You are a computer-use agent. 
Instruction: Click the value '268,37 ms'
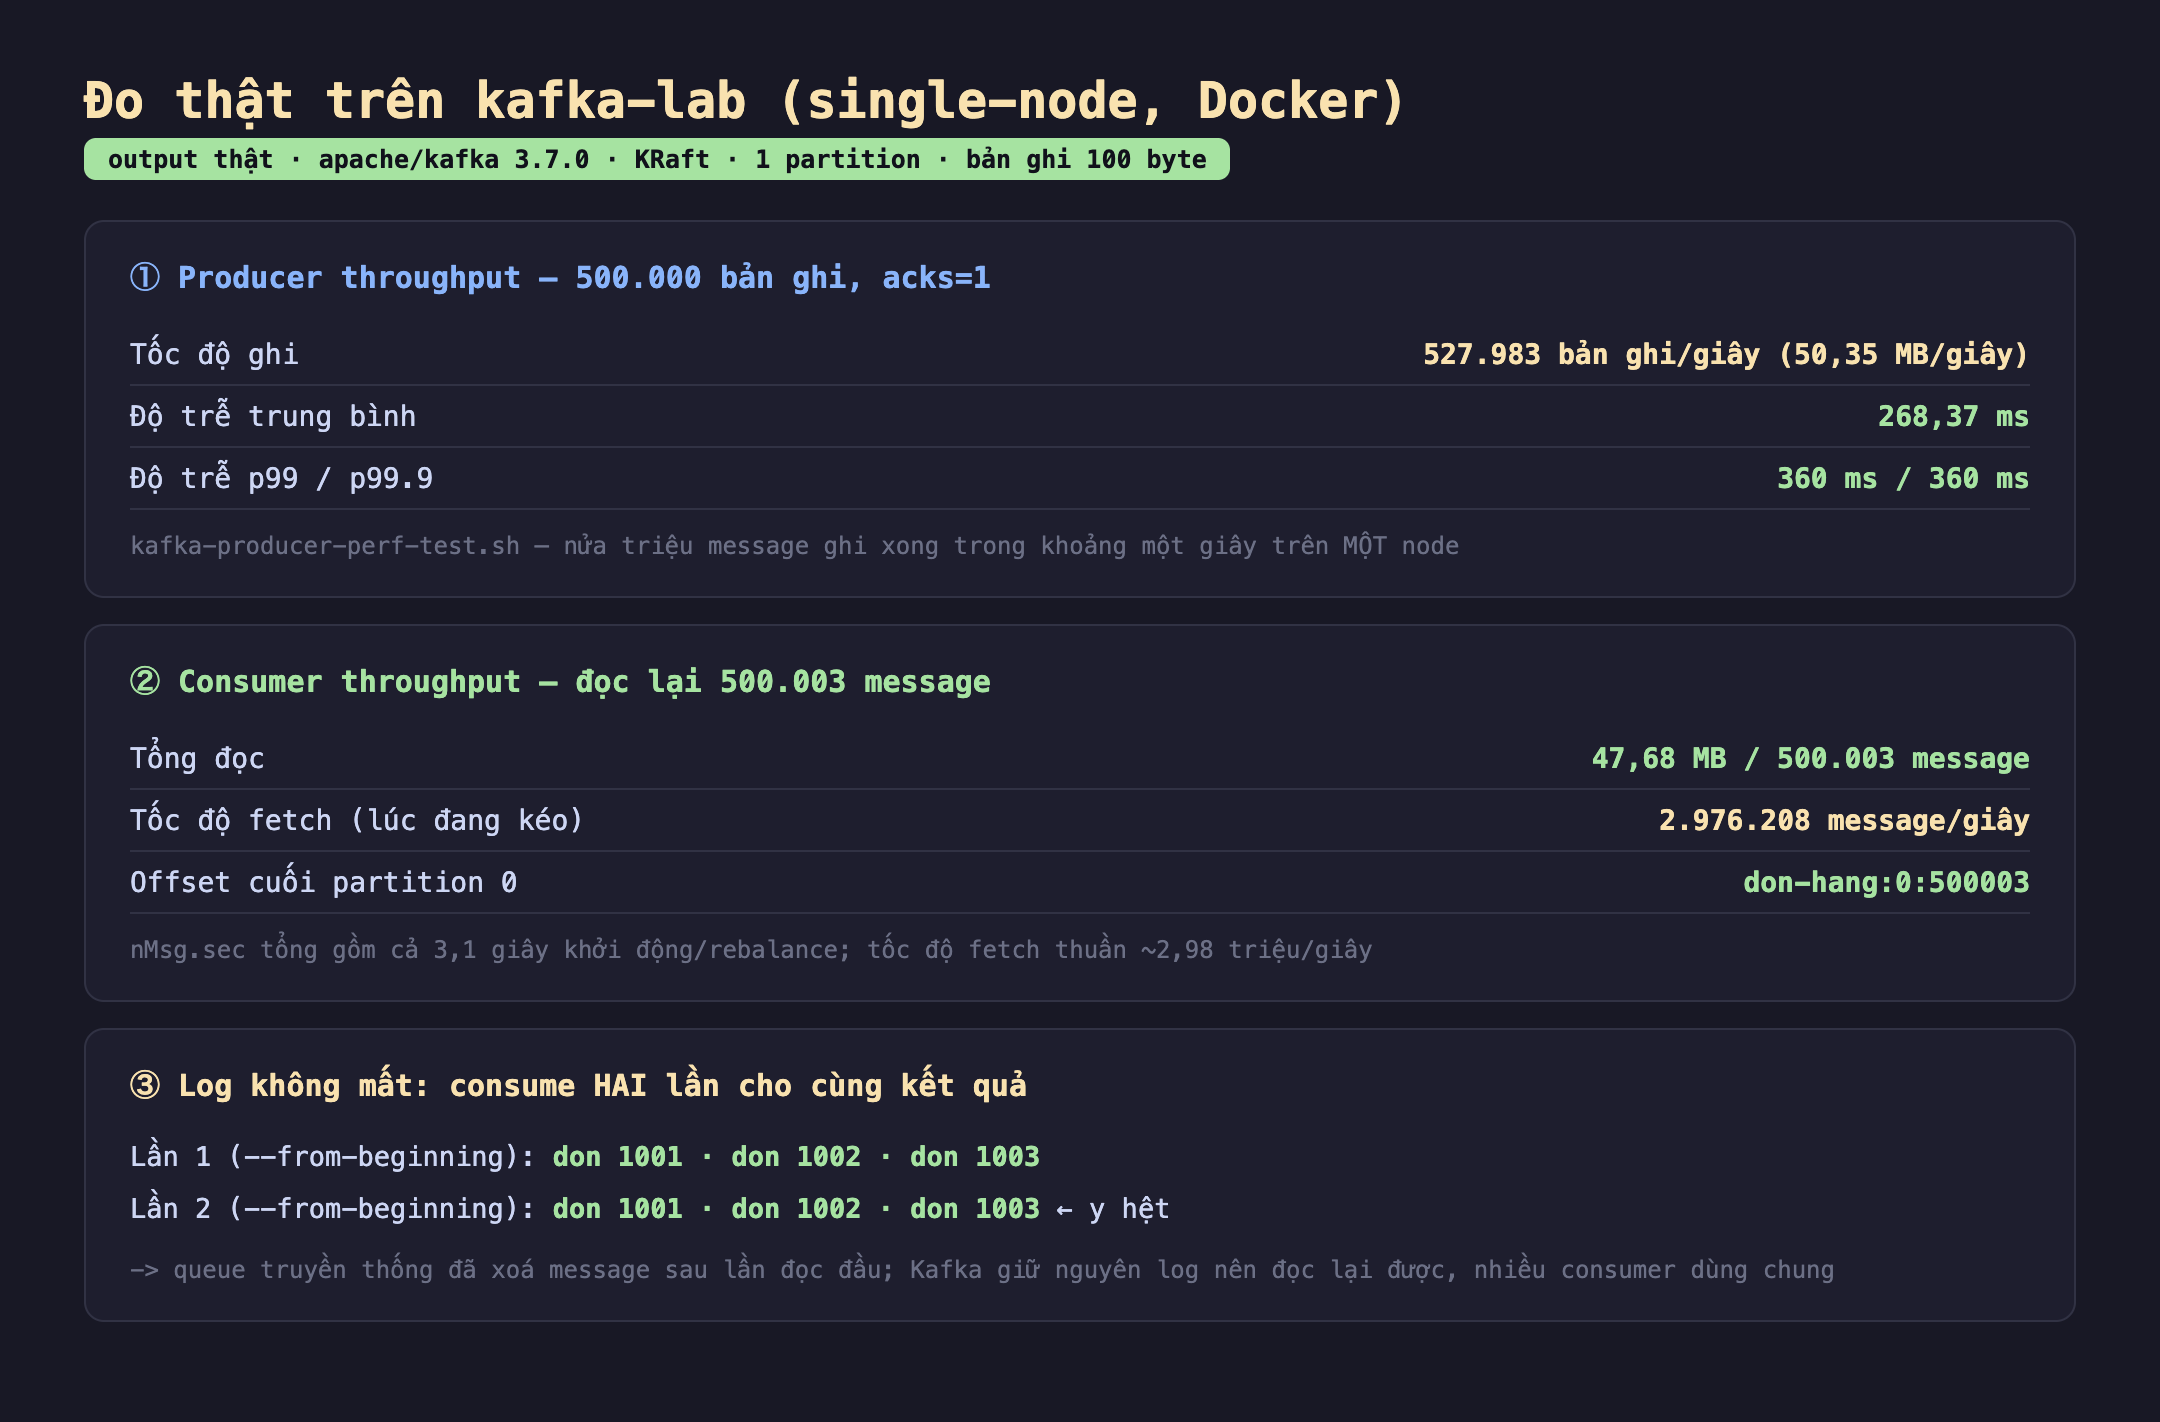pos(1953,416)
